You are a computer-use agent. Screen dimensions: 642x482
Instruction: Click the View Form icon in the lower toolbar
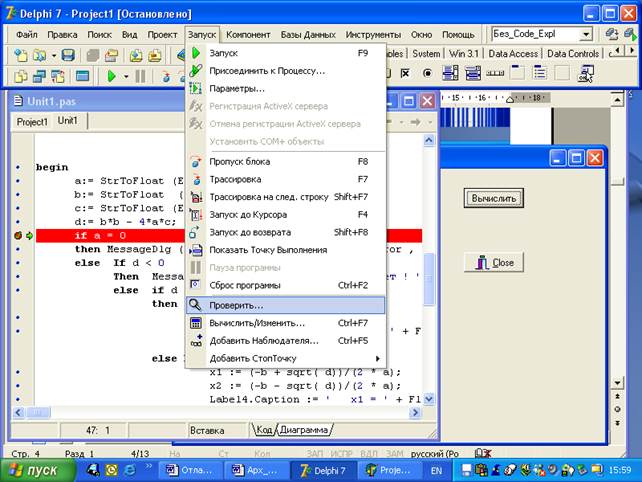(39, 76)
